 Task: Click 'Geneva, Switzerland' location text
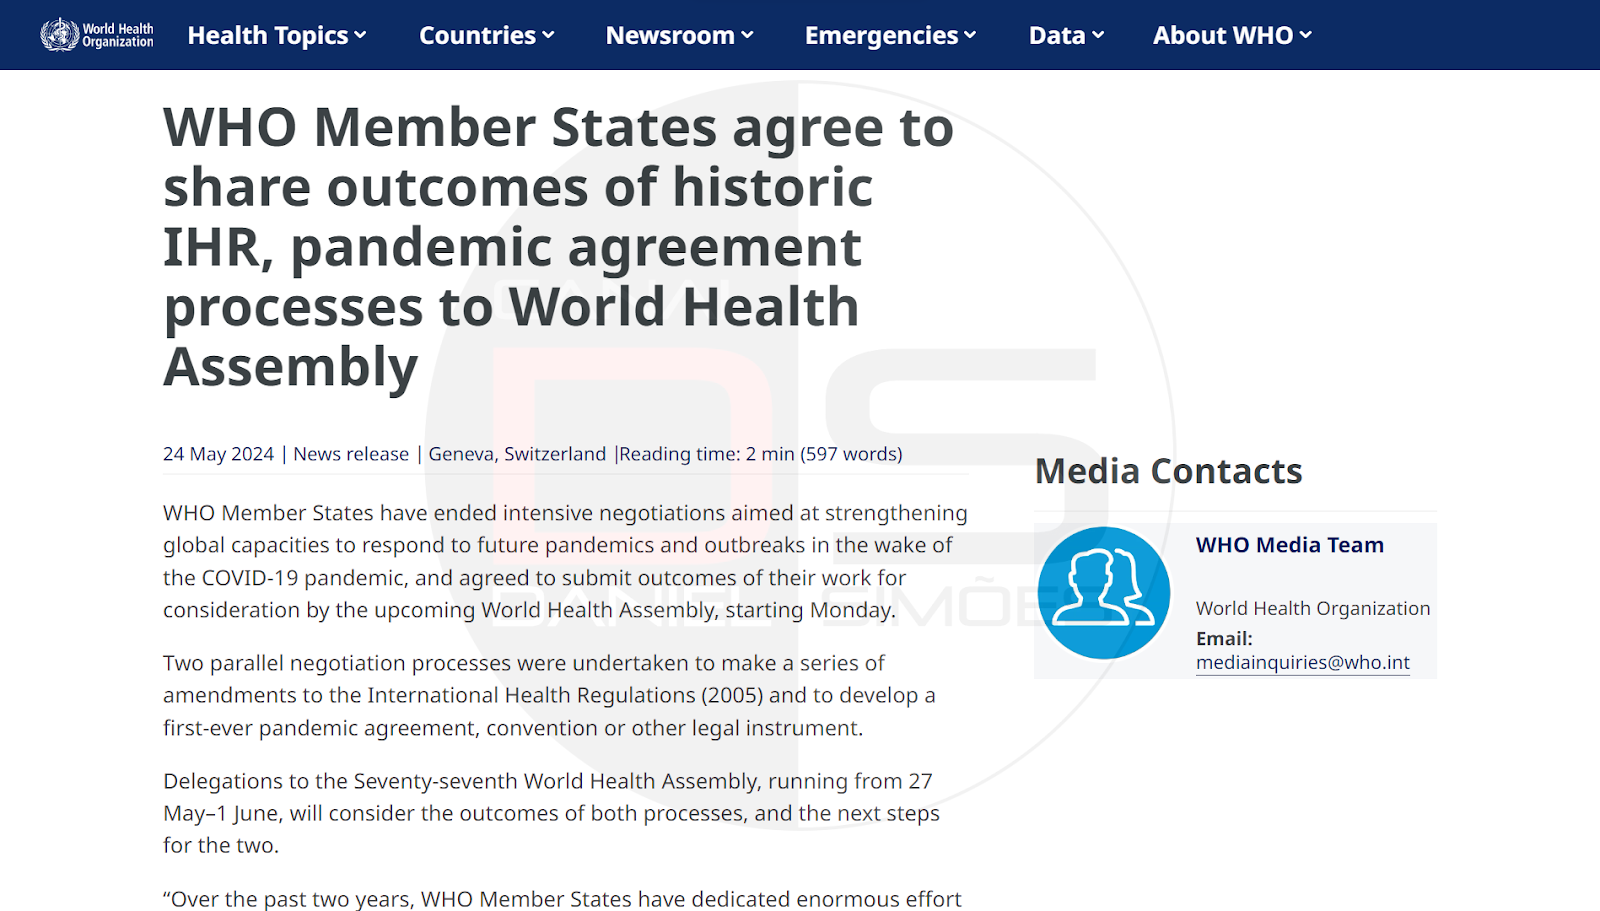[x=517, y=454]
